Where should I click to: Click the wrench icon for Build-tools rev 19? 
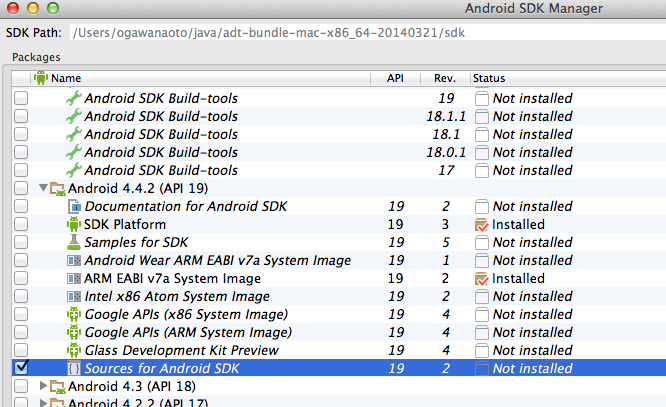pyautogui.click(x=74, y=98)
